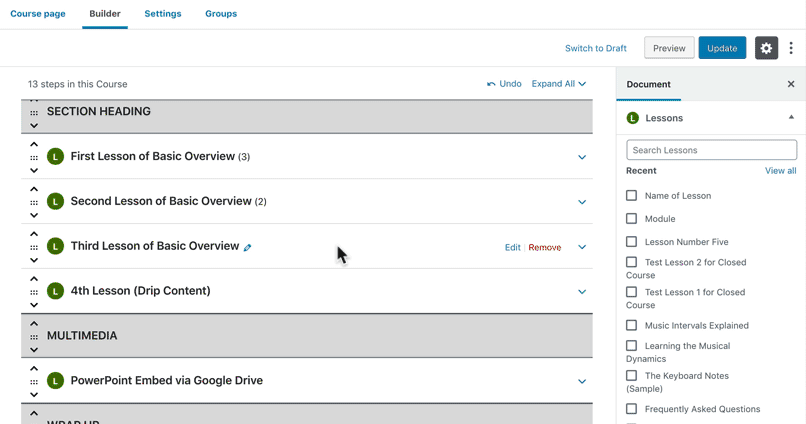Click drag handle of 4th Lesson
806x424 pixels.
[x=34, y=292]
